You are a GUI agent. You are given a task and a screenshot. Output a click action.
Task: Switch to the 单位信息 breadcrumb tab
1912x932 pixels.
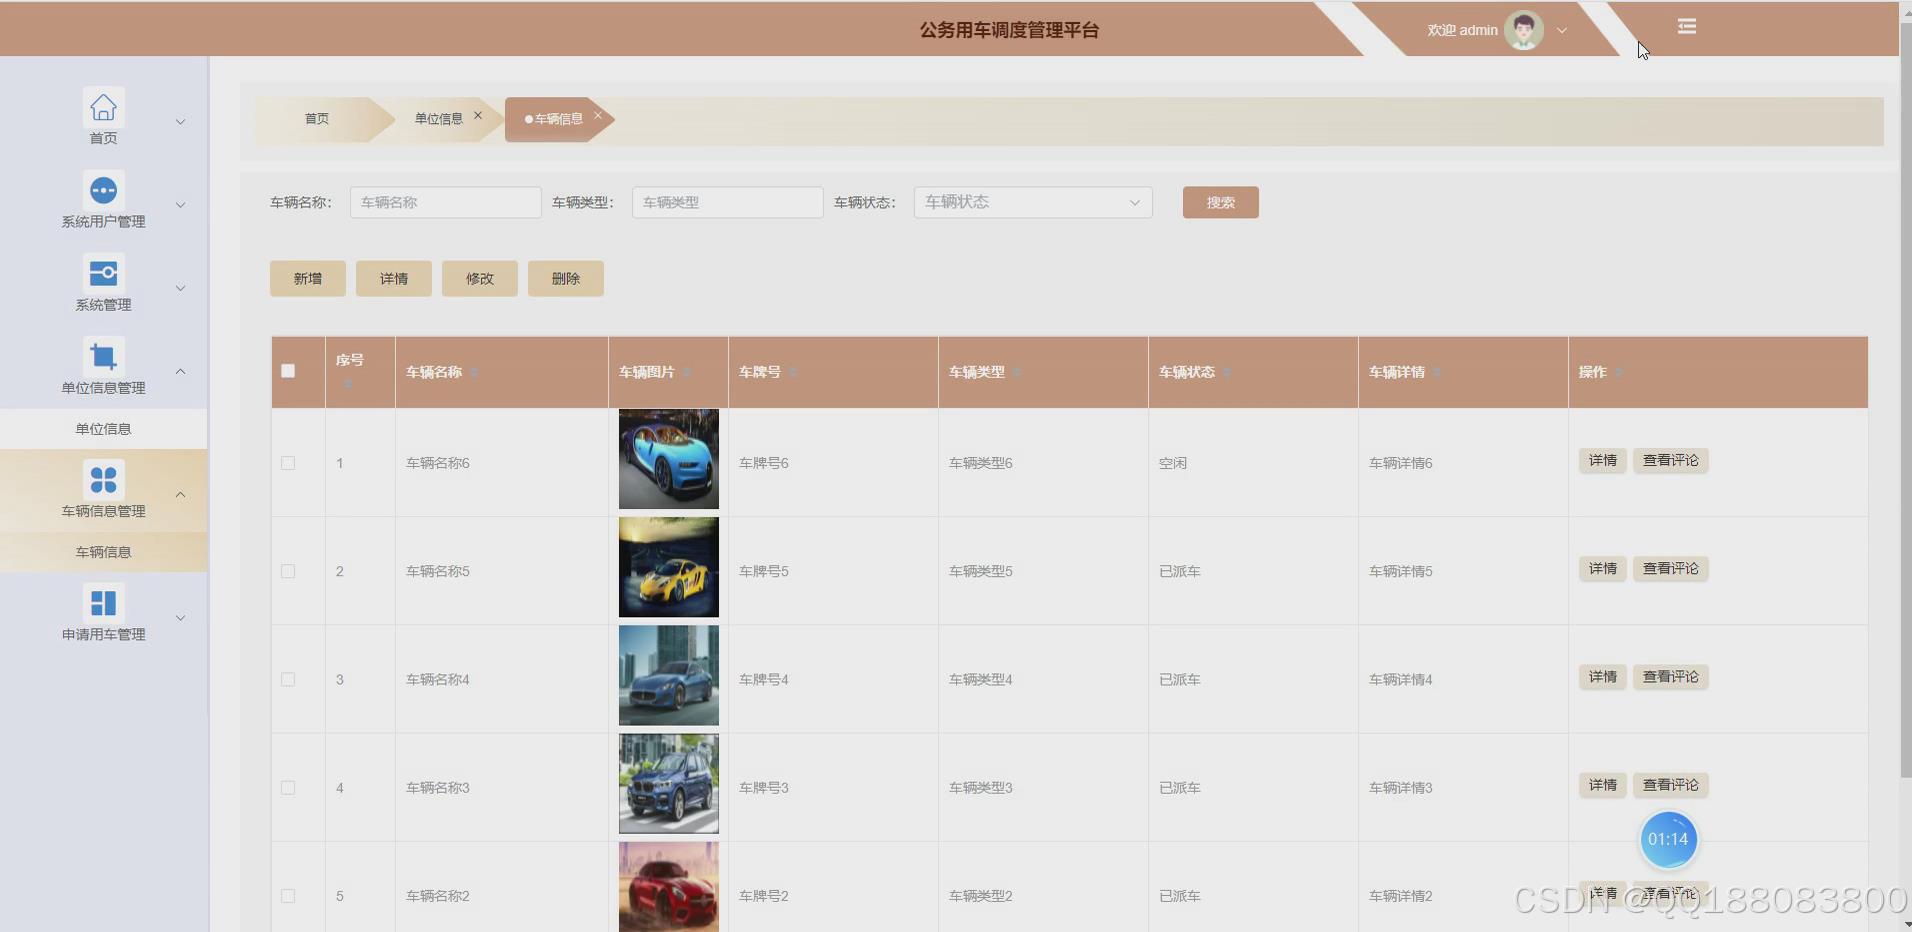tap(438, 118)
